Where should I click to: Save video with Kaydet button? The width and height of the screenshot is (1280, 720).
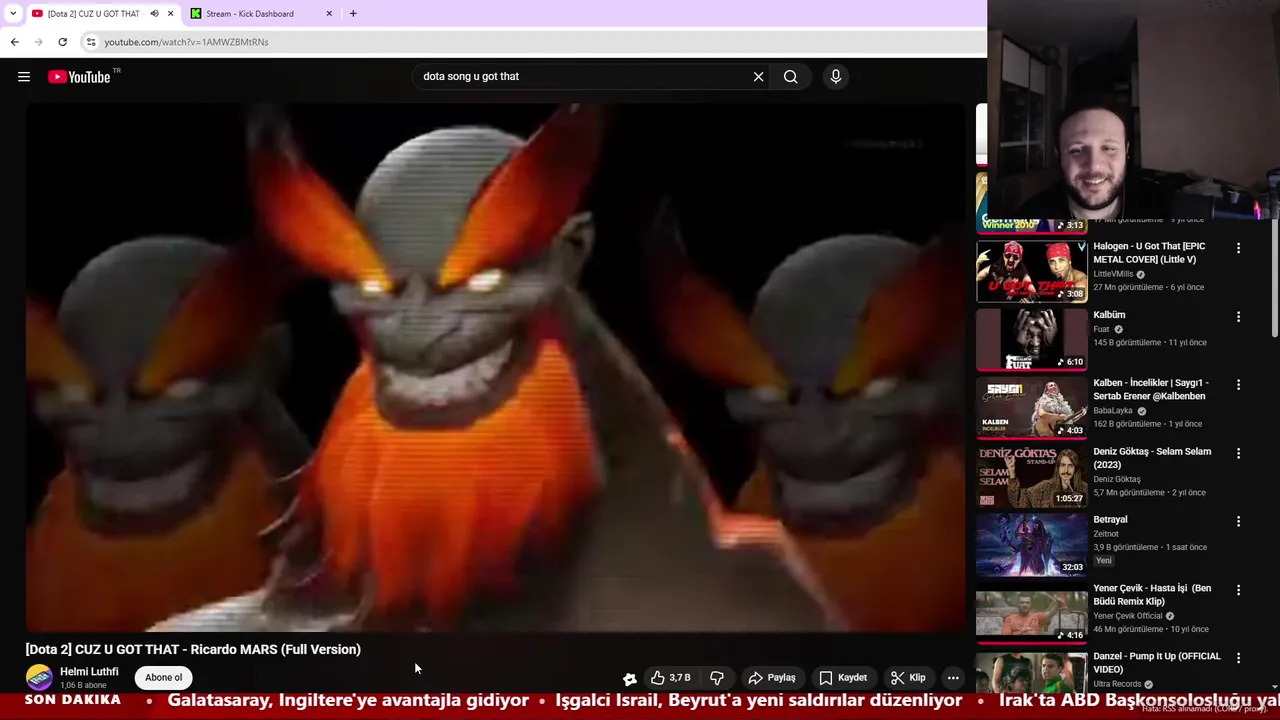(x=843, y=678)
